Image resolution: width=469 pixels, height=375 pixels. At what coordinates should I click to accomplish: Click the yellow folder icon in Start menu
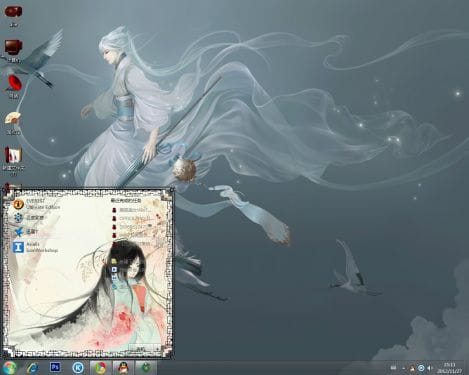point(114,260)
